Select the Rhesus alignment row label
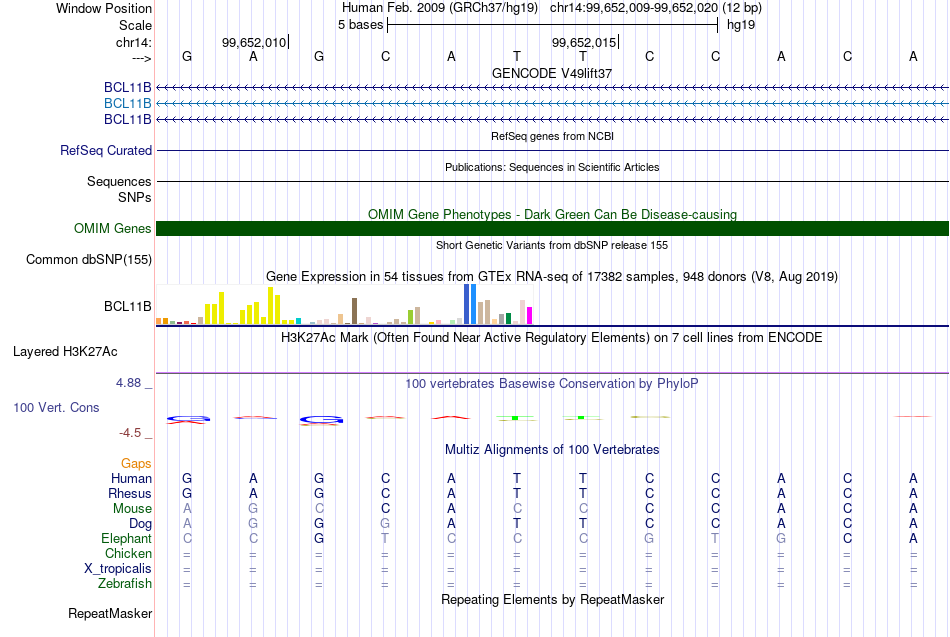Screen dimensions: 950x637 (x=130, y=493)
